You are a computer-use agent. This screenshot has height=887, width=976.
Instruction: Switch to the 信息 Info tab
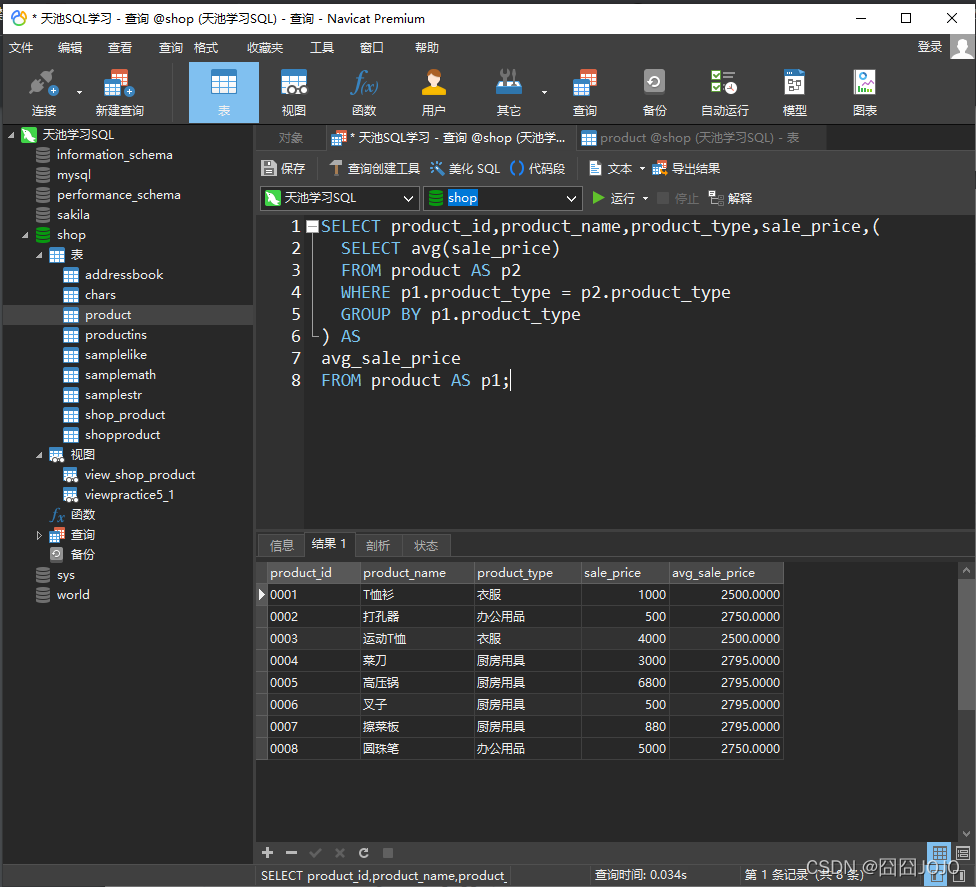click(x=281, y=546)
